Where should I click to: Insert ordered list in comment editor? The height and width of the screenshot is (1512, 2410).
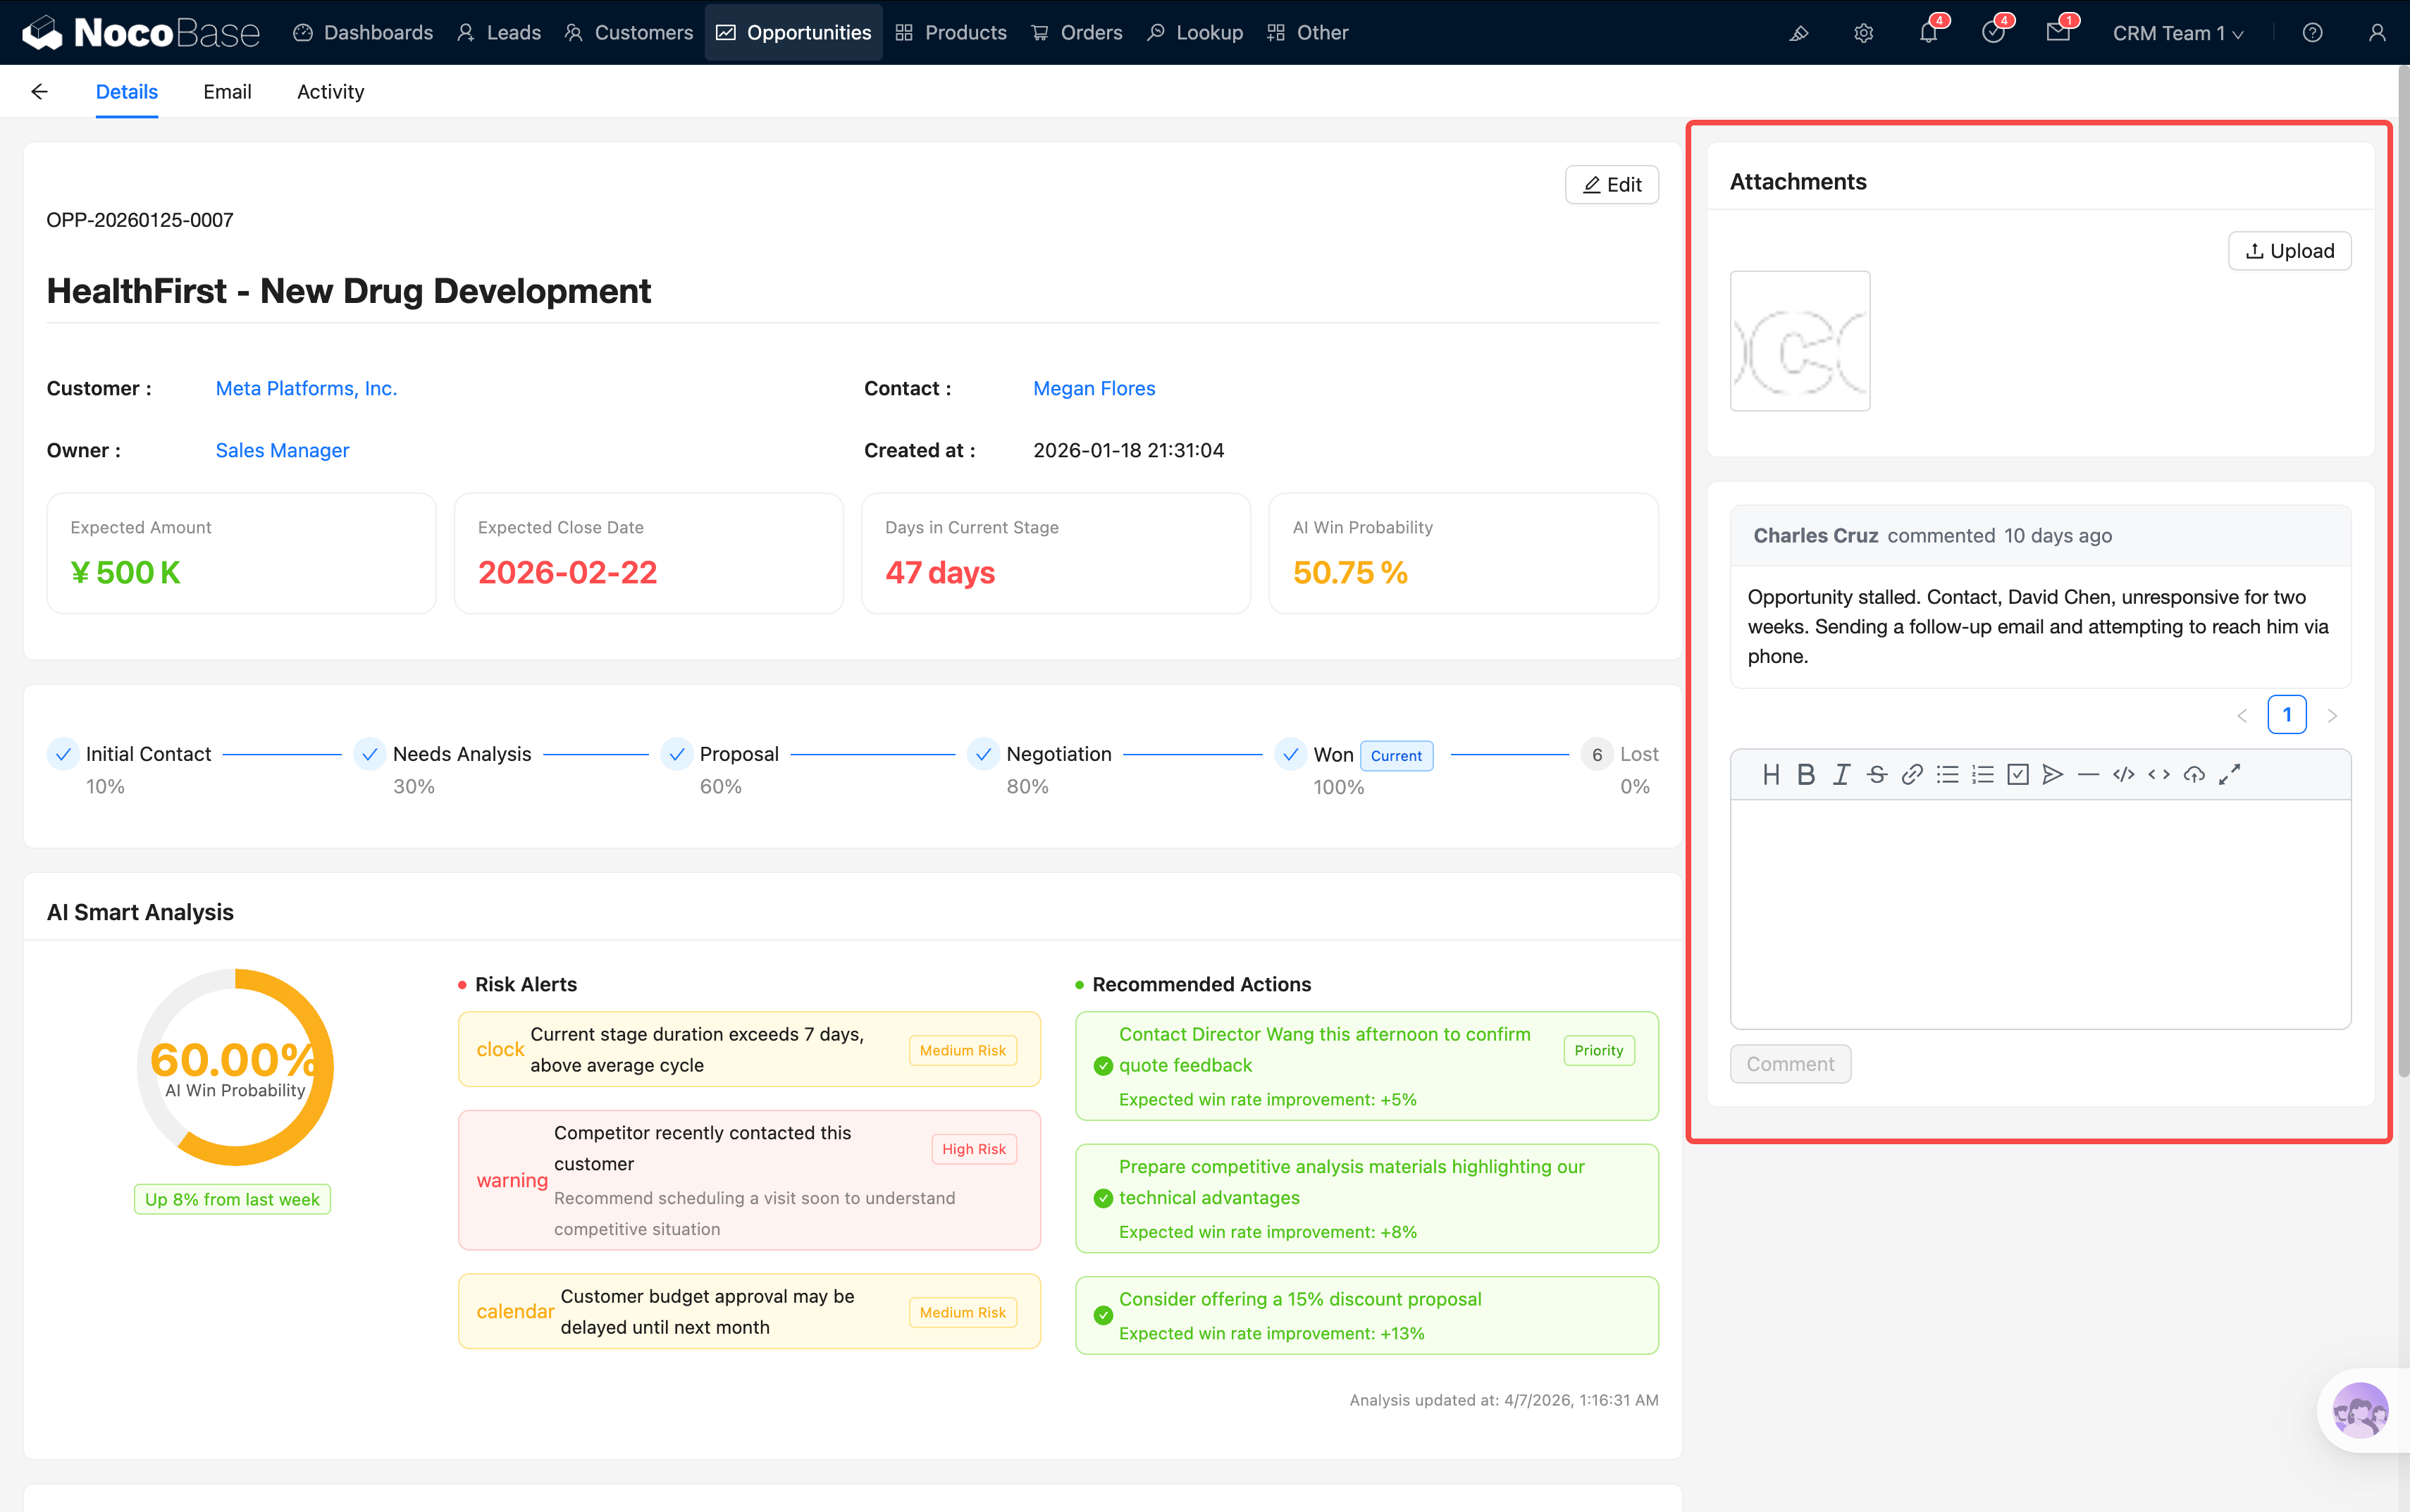click(x=1982, y=774)
